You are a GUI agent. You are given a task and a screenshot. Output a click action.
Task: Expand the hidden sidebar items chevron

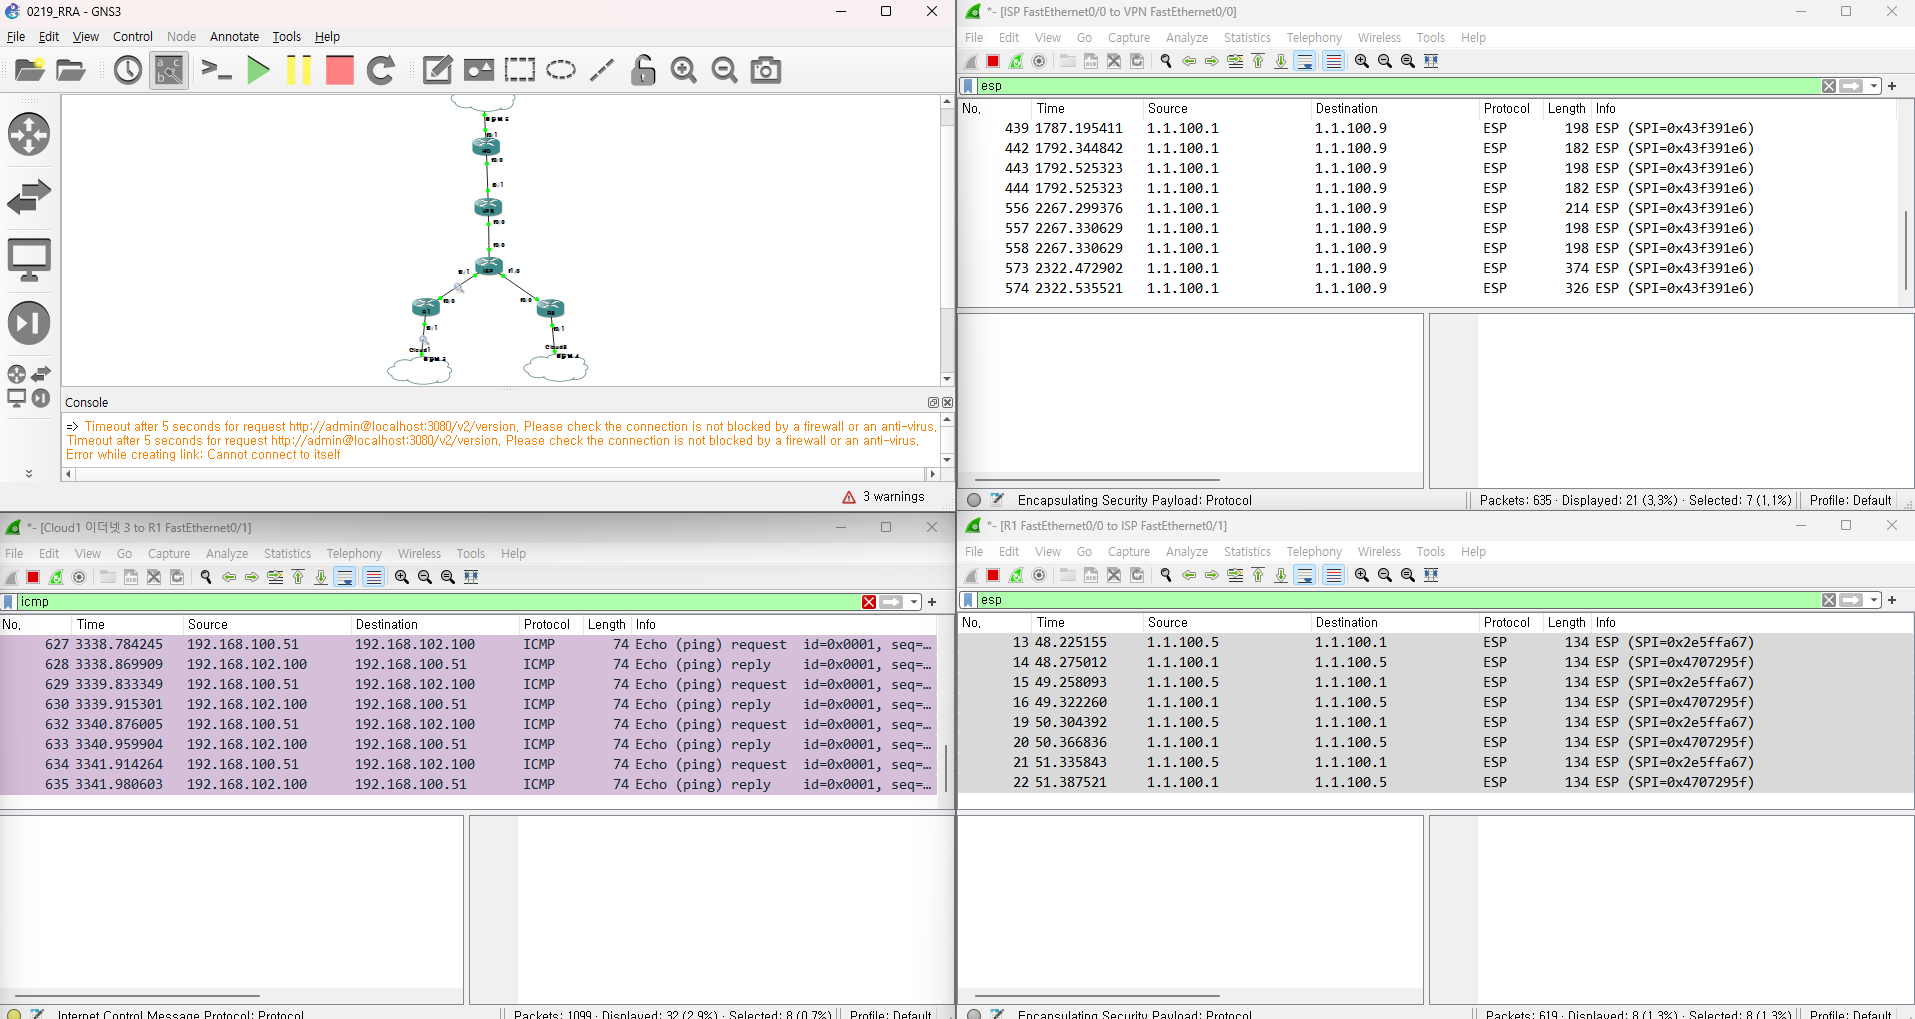pos(29,473)
